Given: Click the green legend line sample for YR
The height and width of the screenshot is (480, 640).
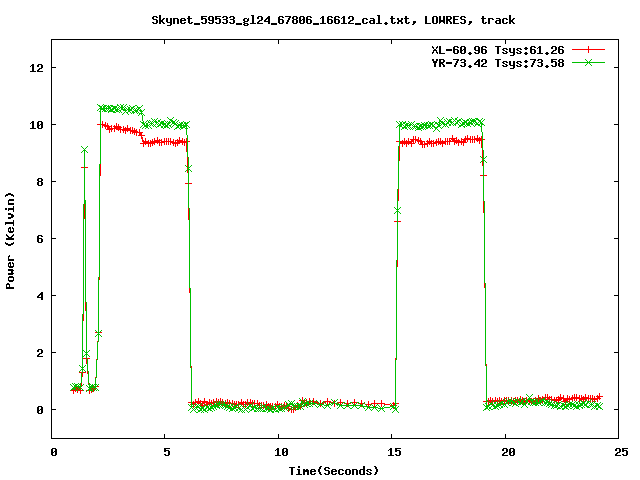Looking at the screenshot, I should 588,62.
